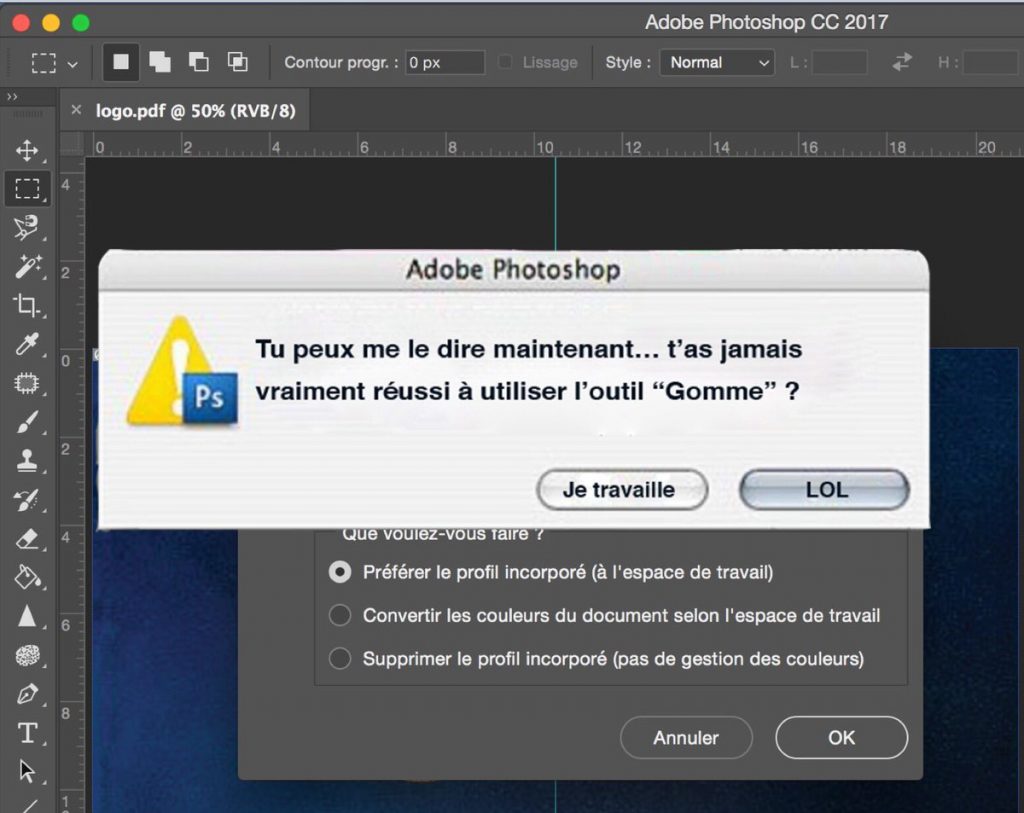Toggle the Lissage checkbox
The image size is (1024, 813).
[x=505, y=62]
